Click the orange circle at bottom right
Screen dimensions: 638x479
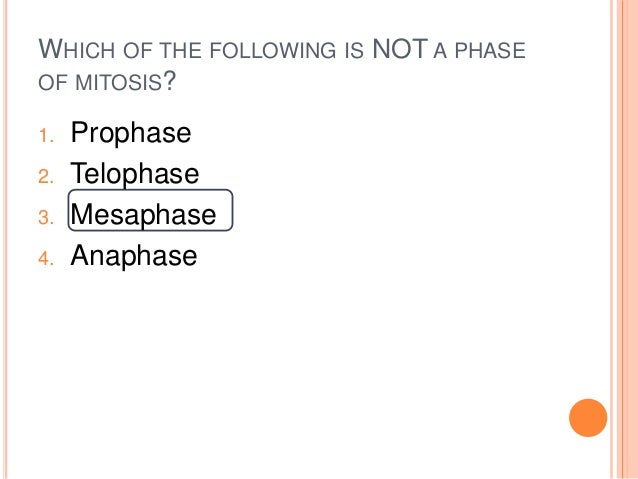point(588,418)
